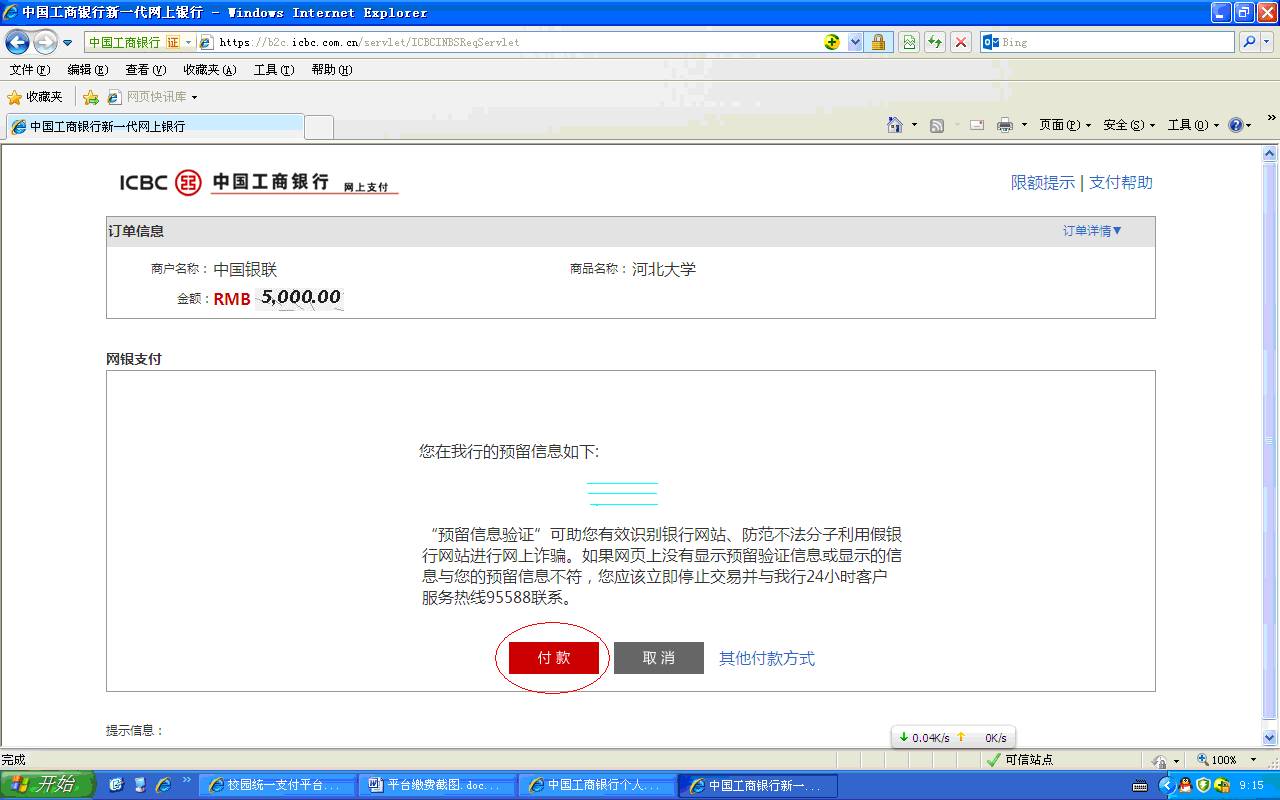Open the 帮助(H) menu
Viewport: 1280px width, 800px height.
point(331,70)
